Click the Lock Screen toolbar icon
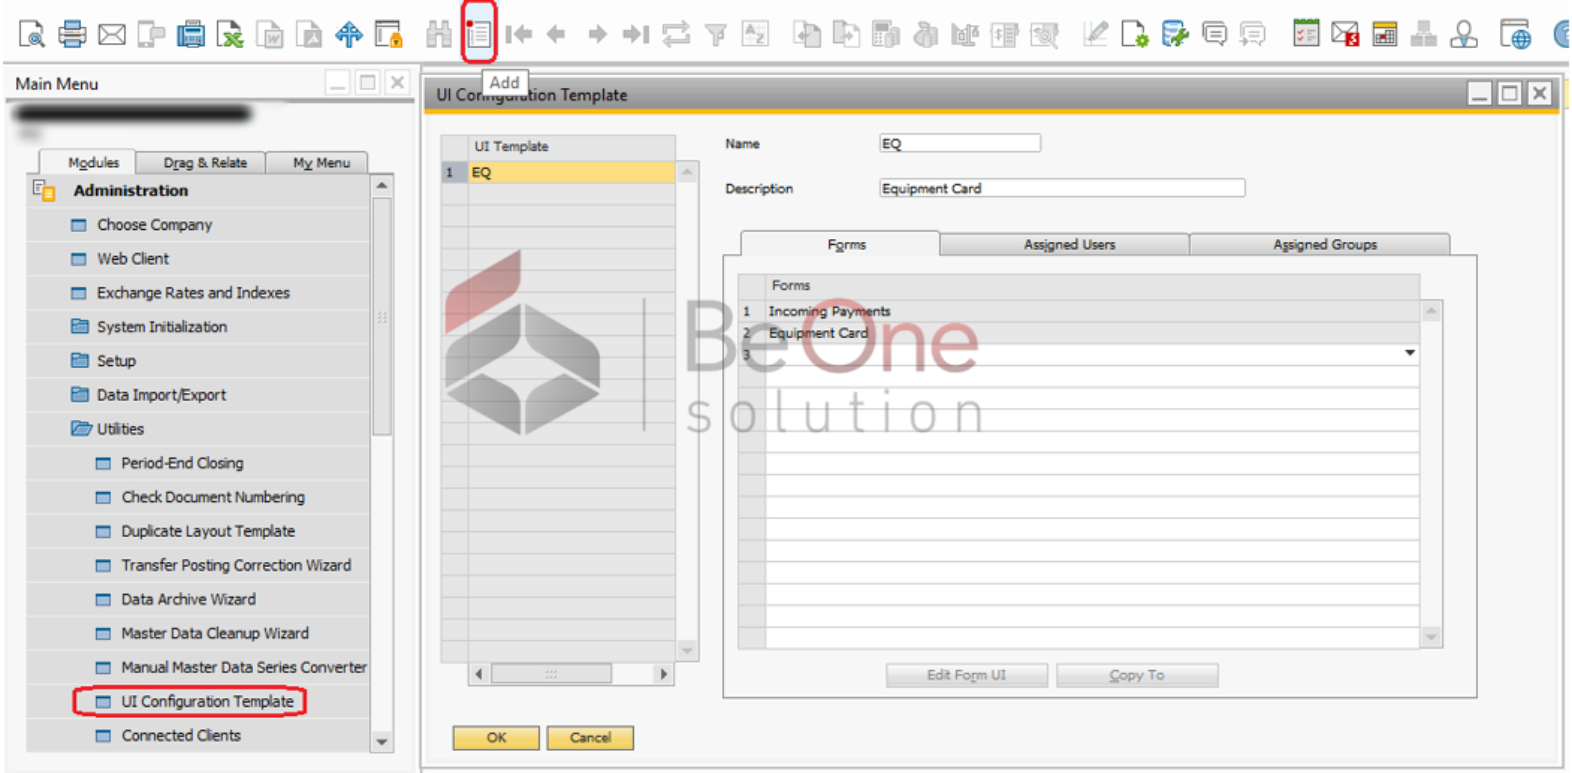This screenshot has height=773, width=1572. [x=388, y=34]
